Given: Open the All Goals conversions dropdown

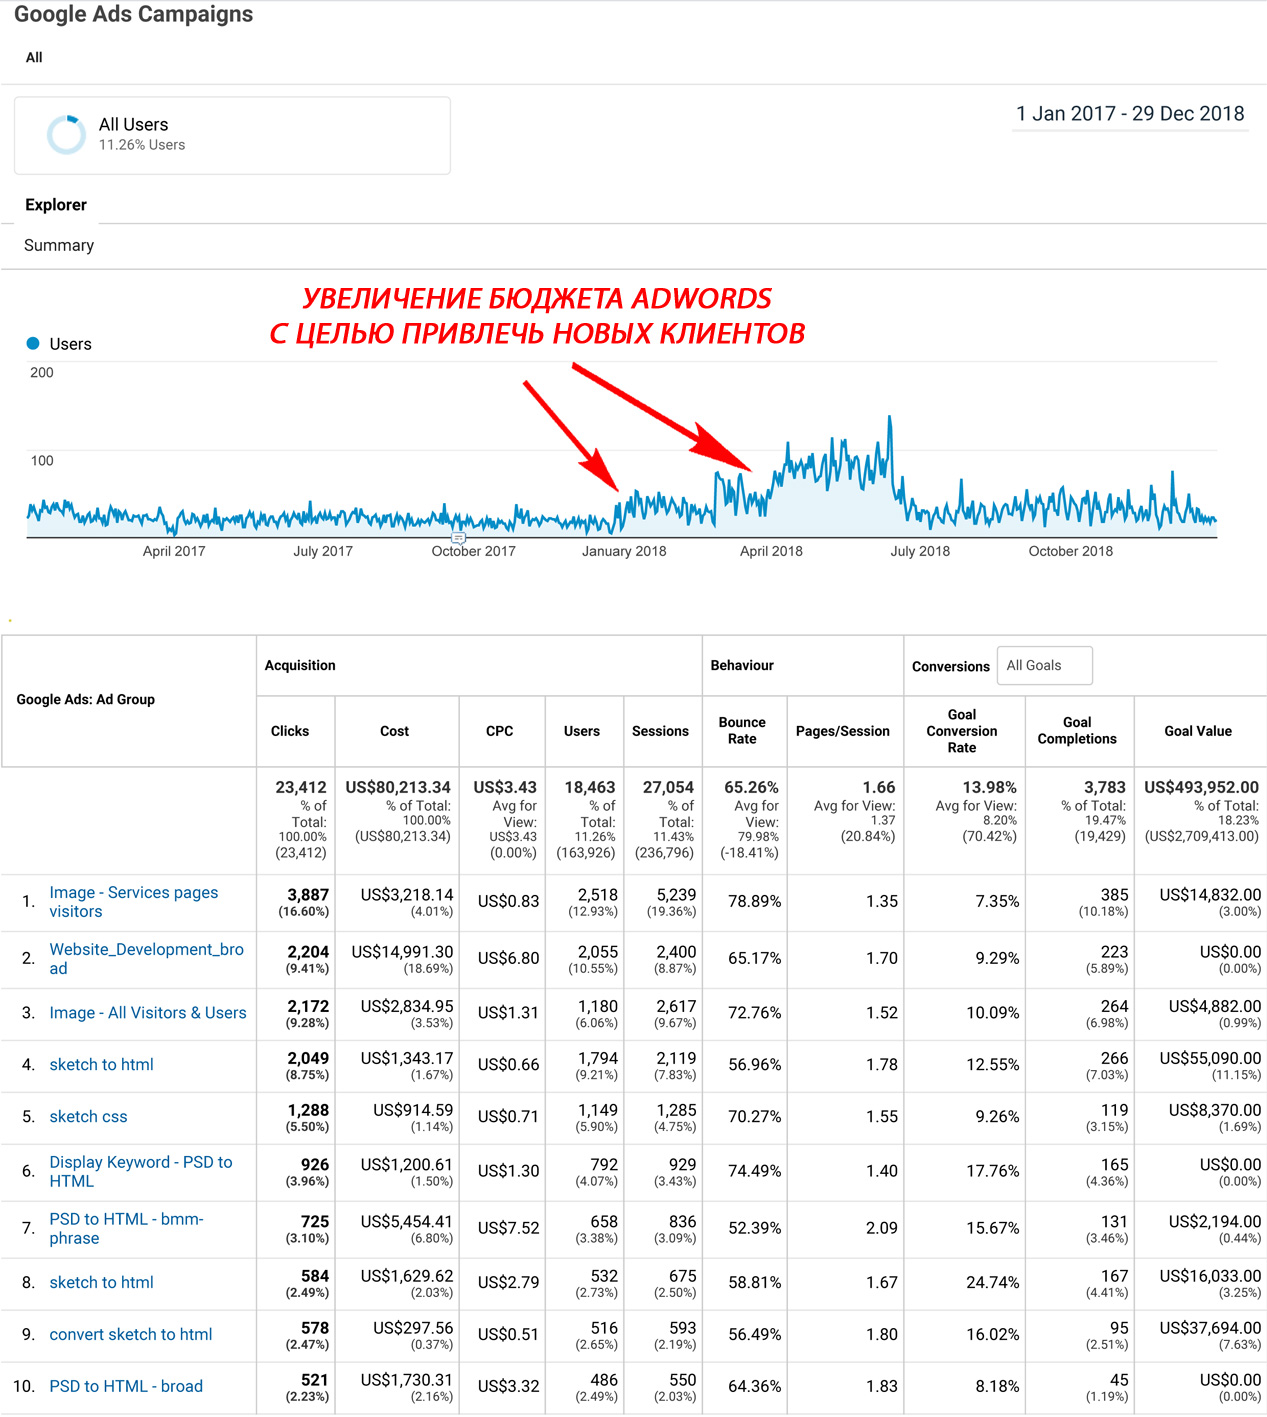Looking at the screenshot, I should point(1044,665).
